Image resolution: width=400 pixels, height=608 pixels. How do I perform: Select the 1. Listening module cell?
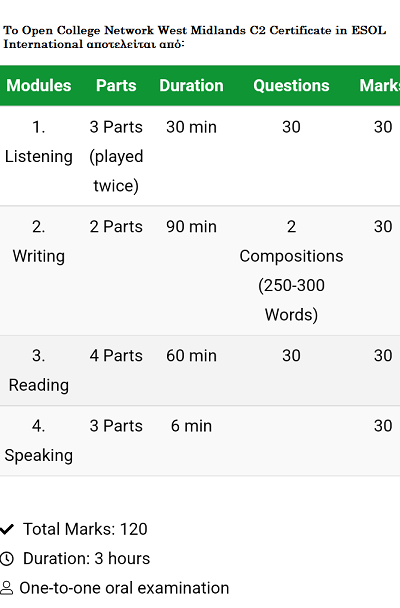point(39,142)
